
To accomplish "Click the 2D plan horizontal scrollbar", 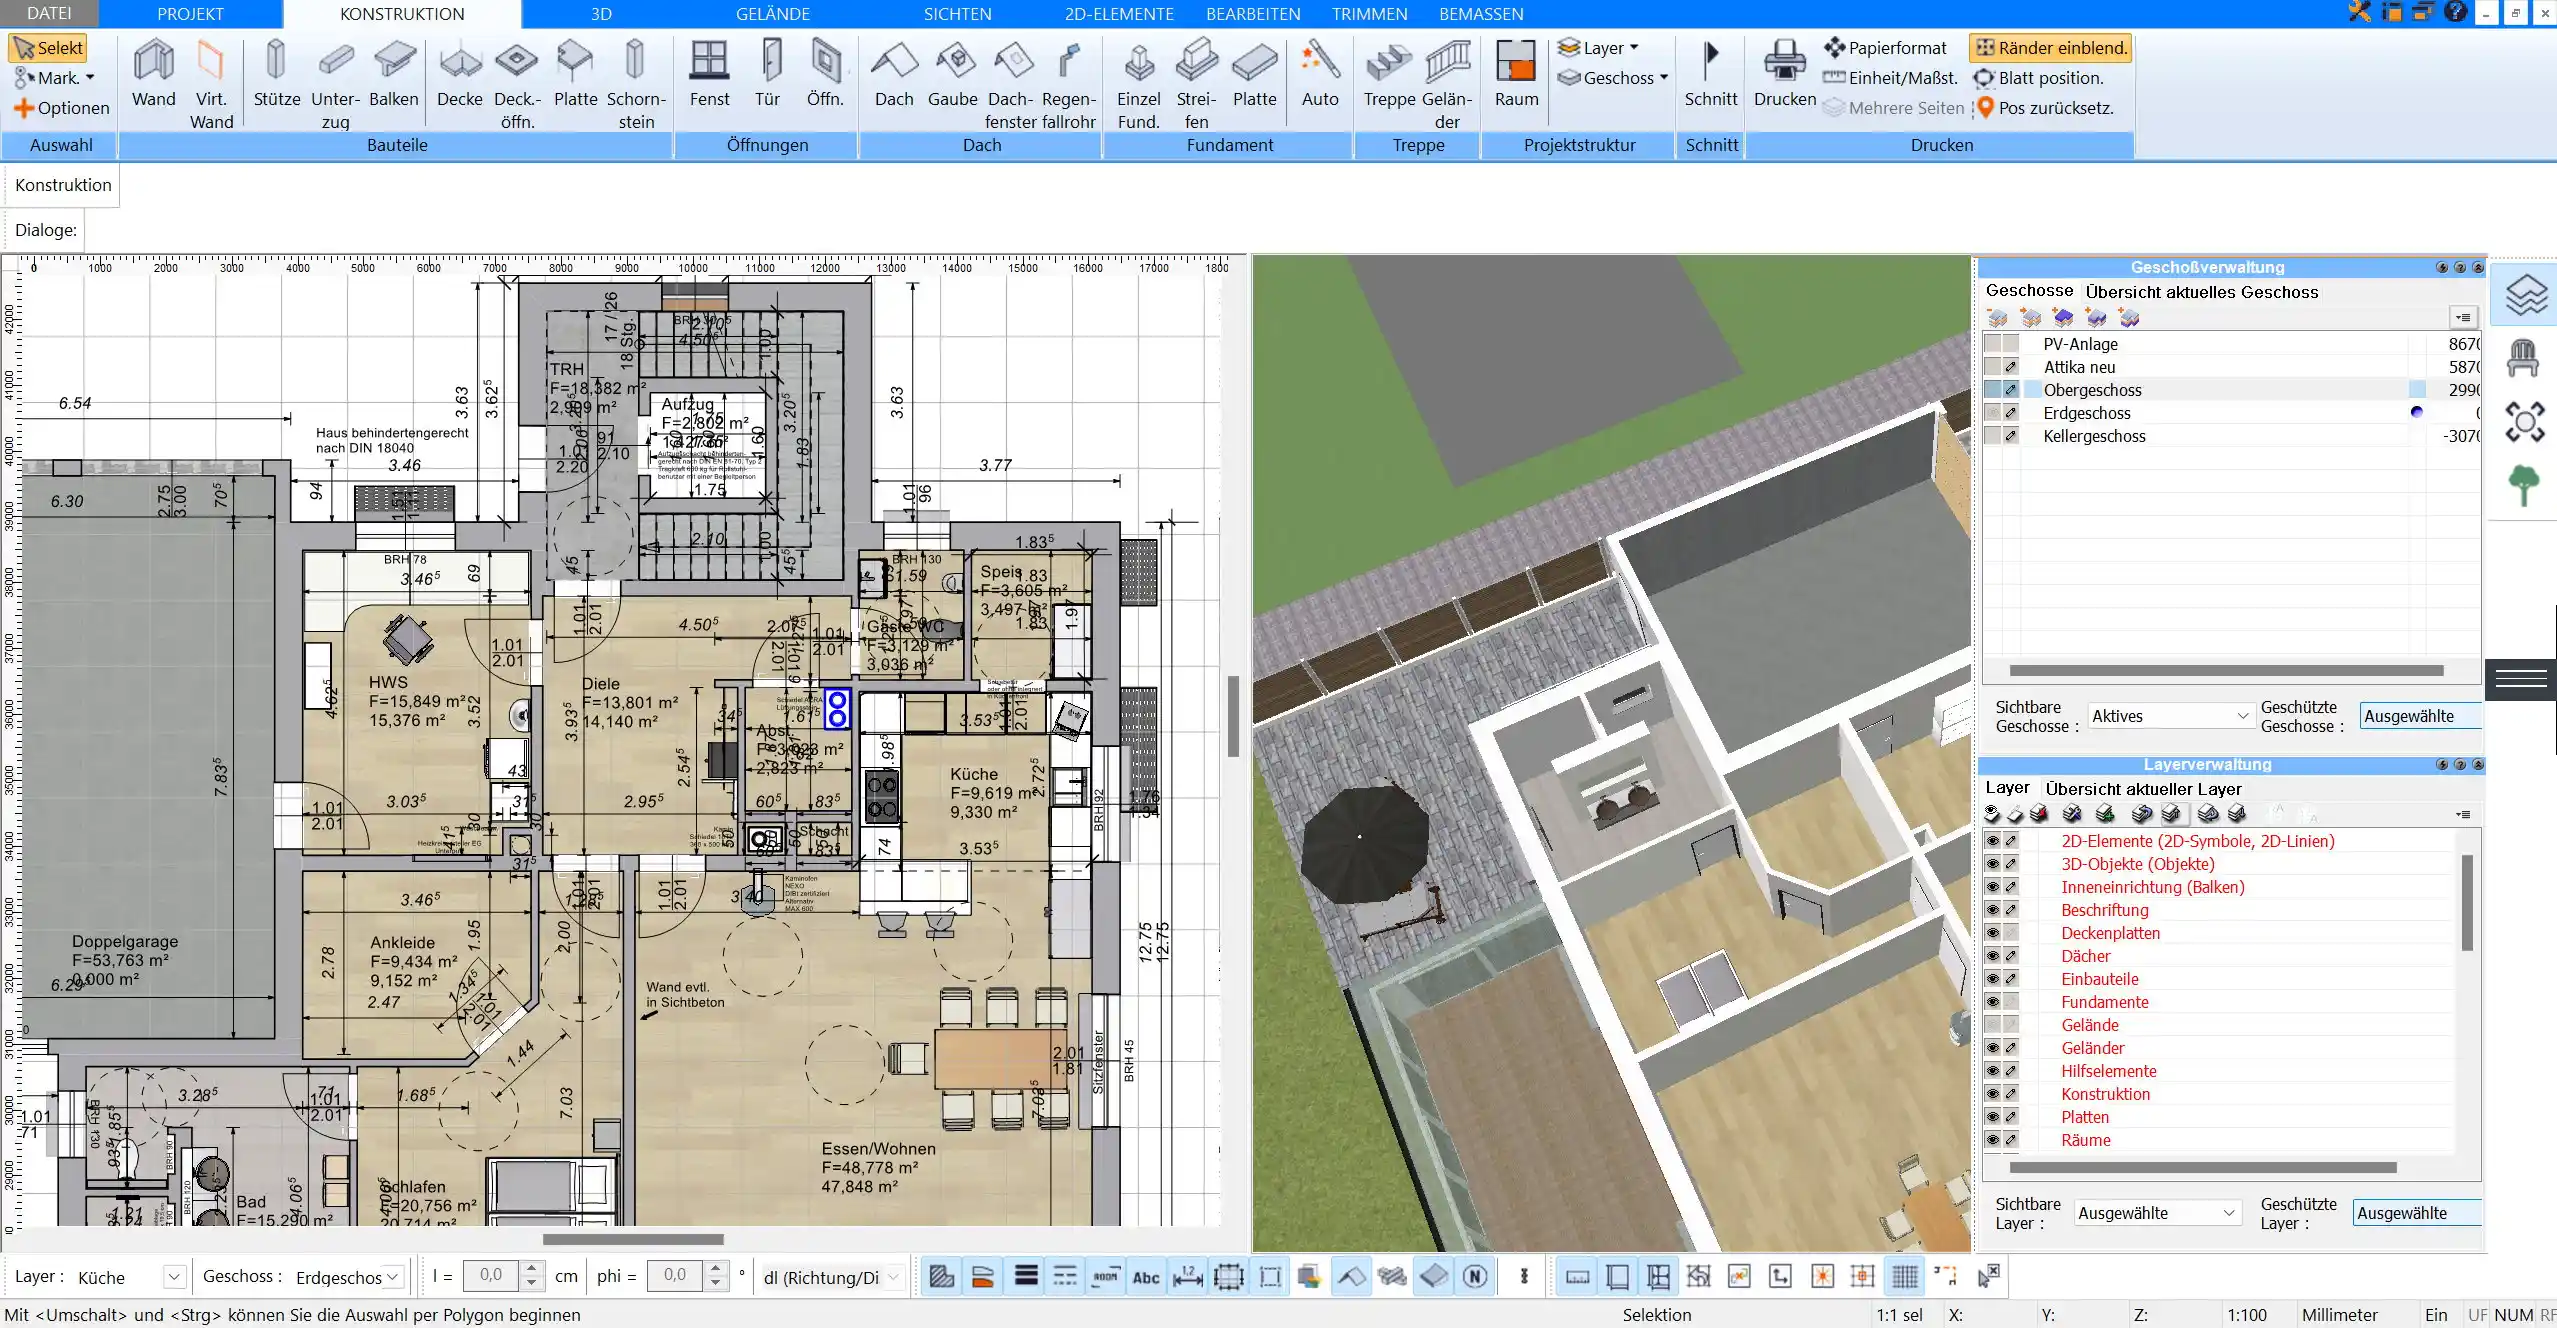I will point(633,1239).
